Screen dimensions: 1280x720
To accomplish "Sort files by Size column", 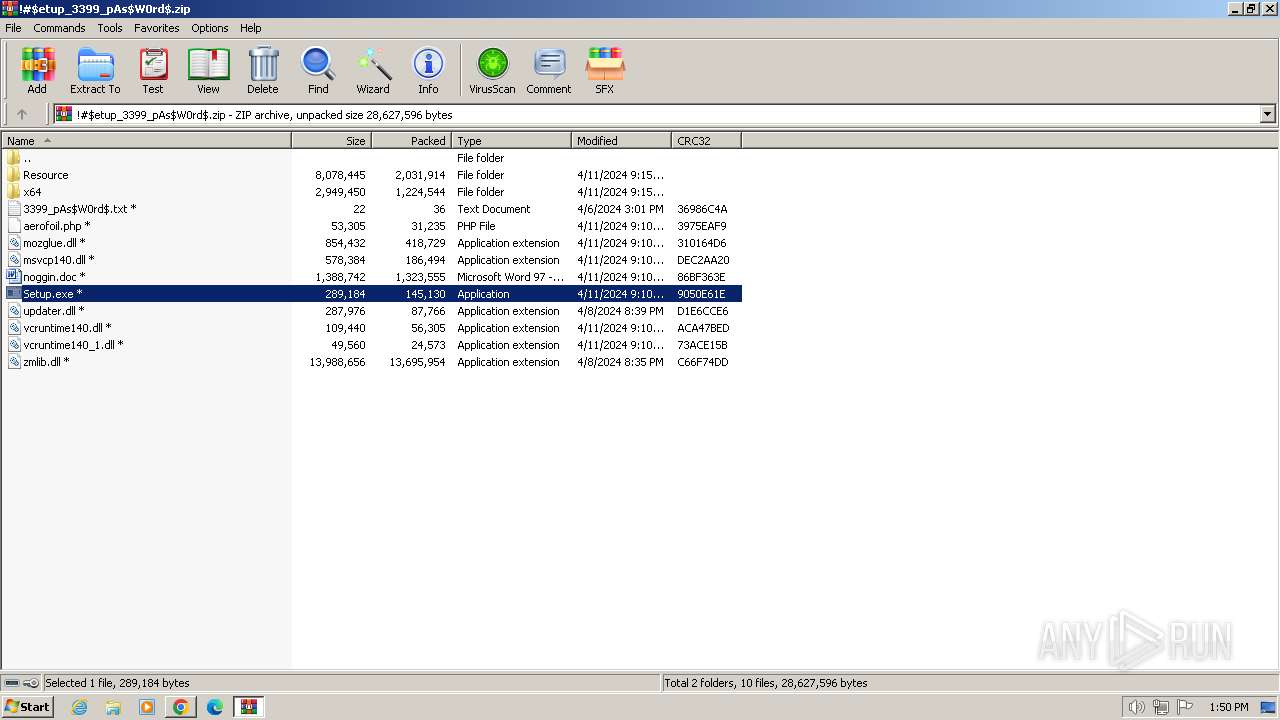I will 331,141.
